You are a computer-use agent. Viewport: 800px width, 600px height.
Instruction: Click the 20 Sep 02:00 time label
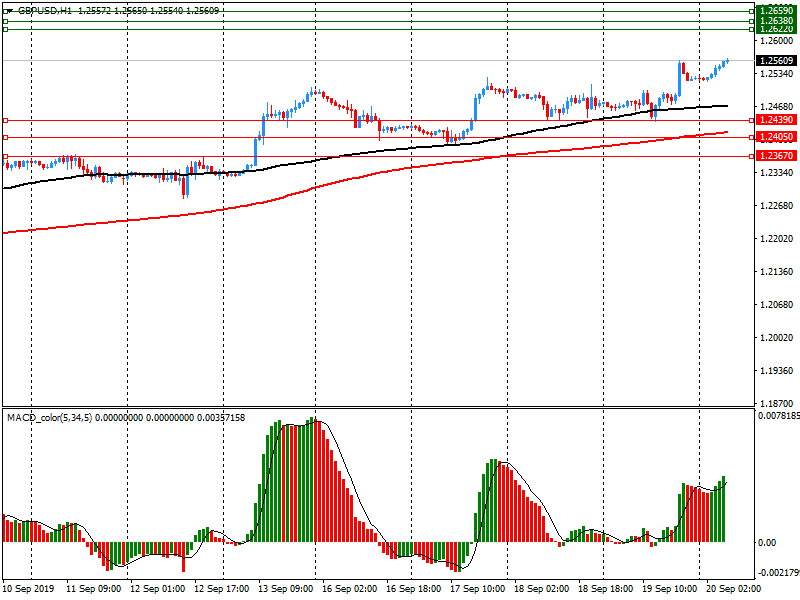pos(733,589)
